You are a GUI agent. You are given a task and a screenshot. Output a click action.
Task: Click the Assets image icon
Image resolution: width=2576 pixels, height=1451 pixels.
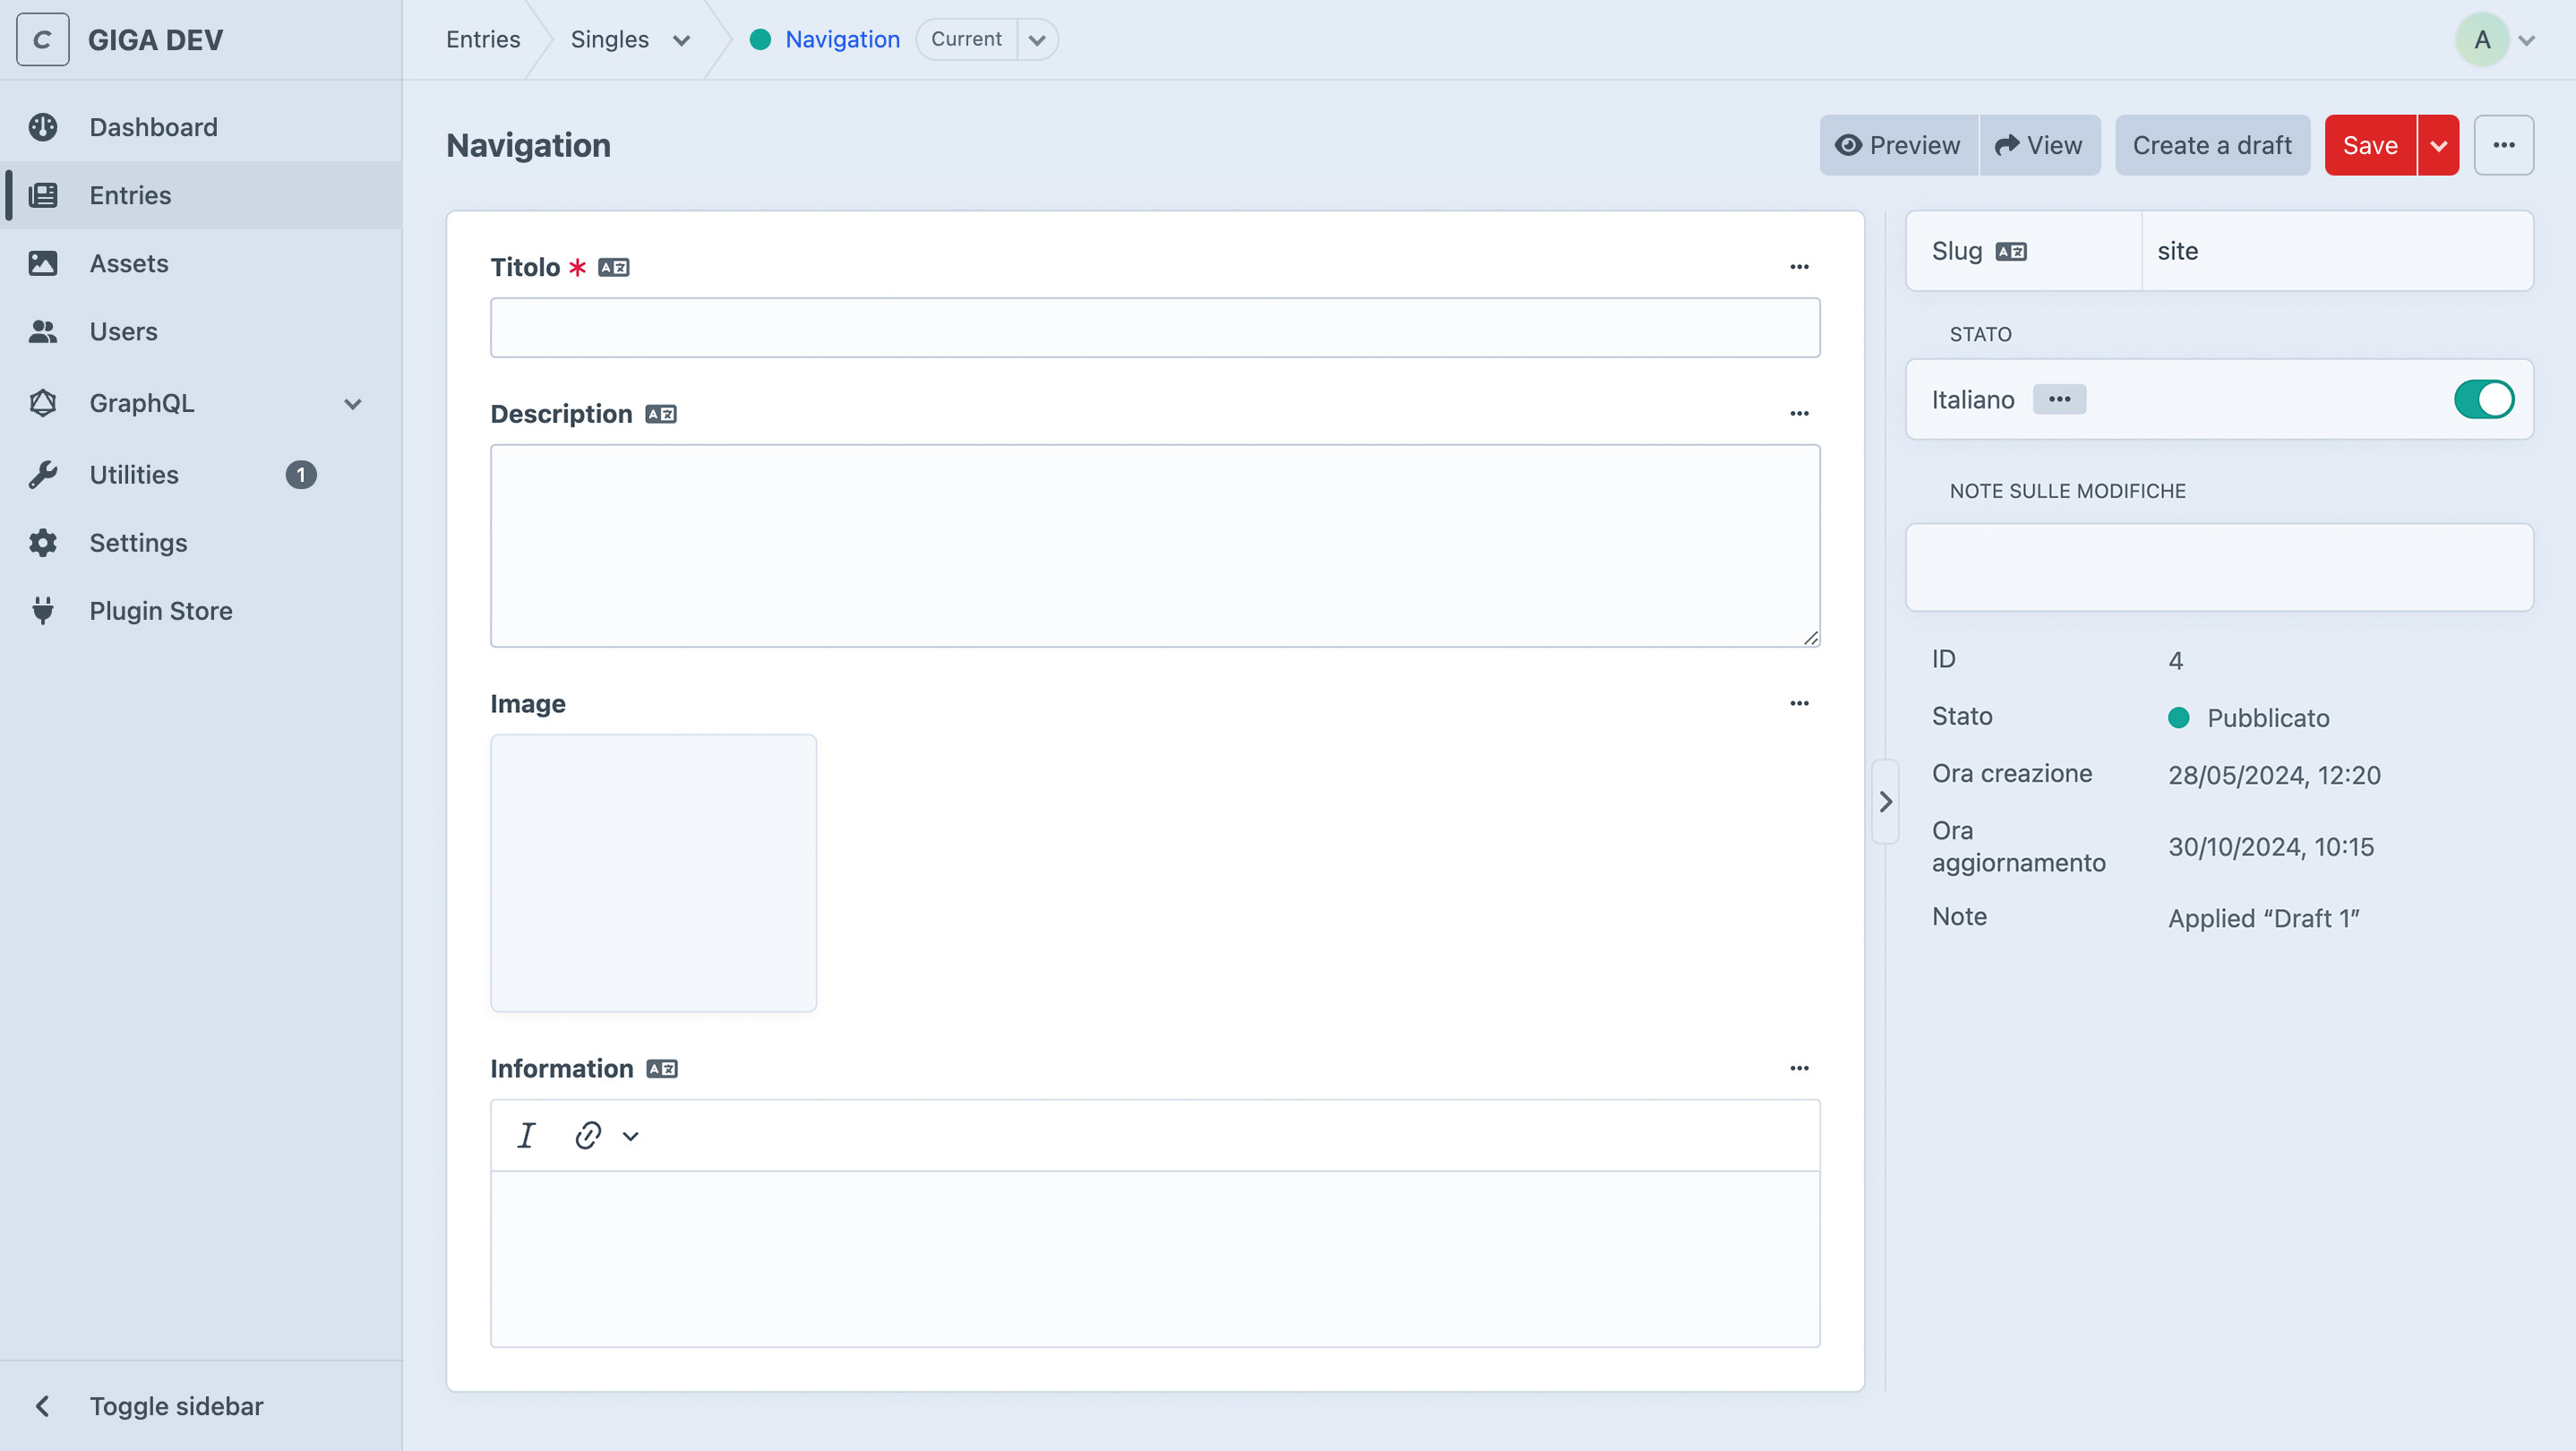point(43,263)
